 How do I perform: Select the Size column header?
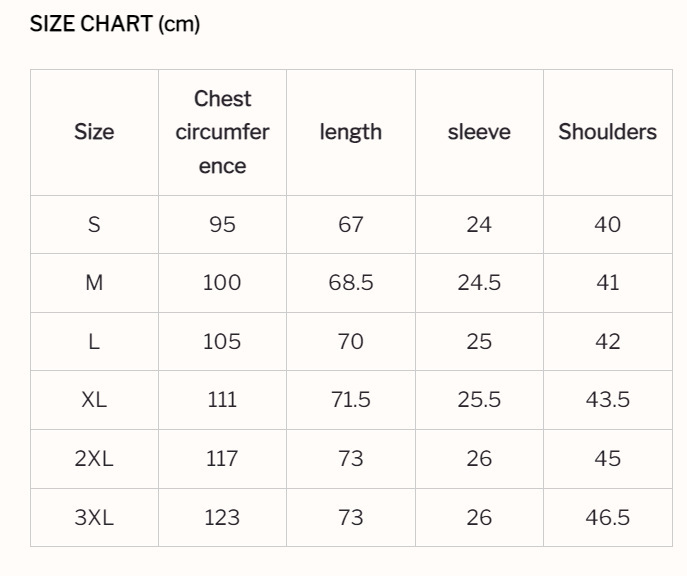click(94, 132)
